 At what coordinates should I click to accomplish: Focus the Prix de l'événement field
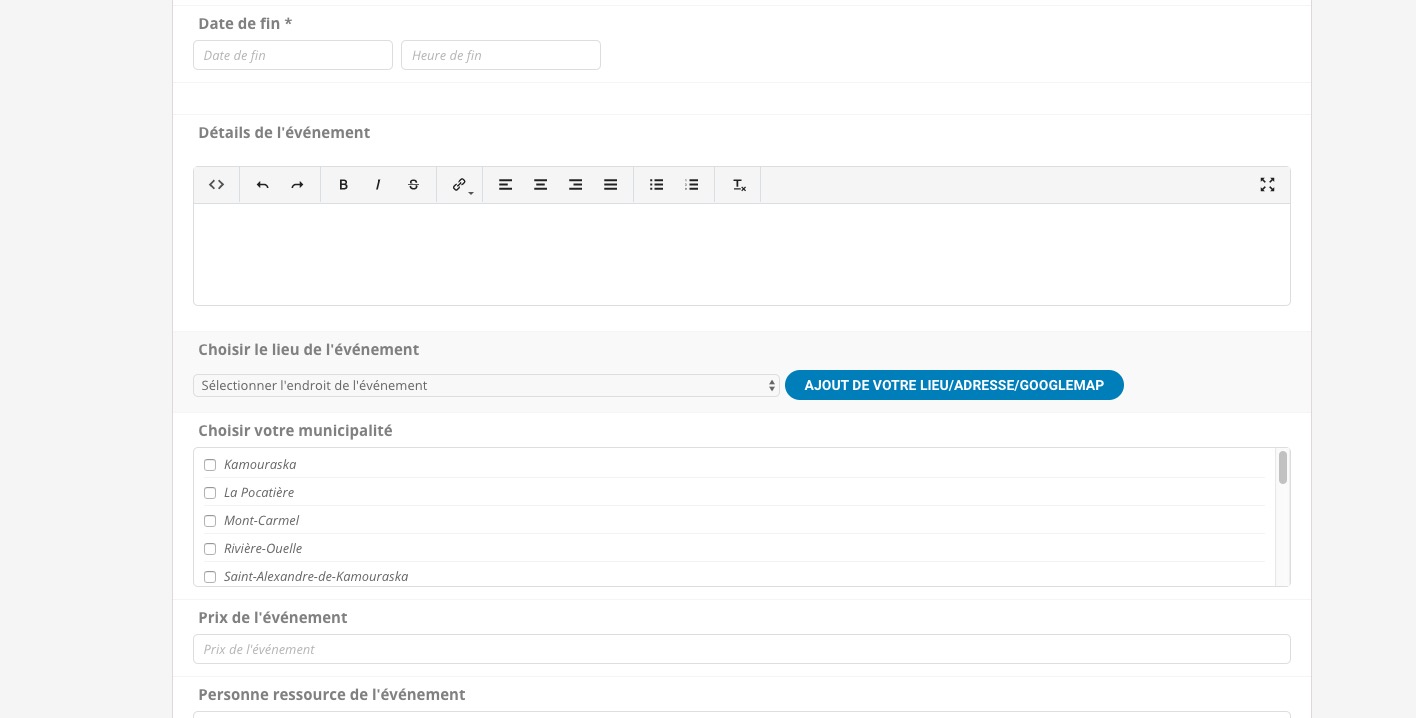(x=741, y=649)
